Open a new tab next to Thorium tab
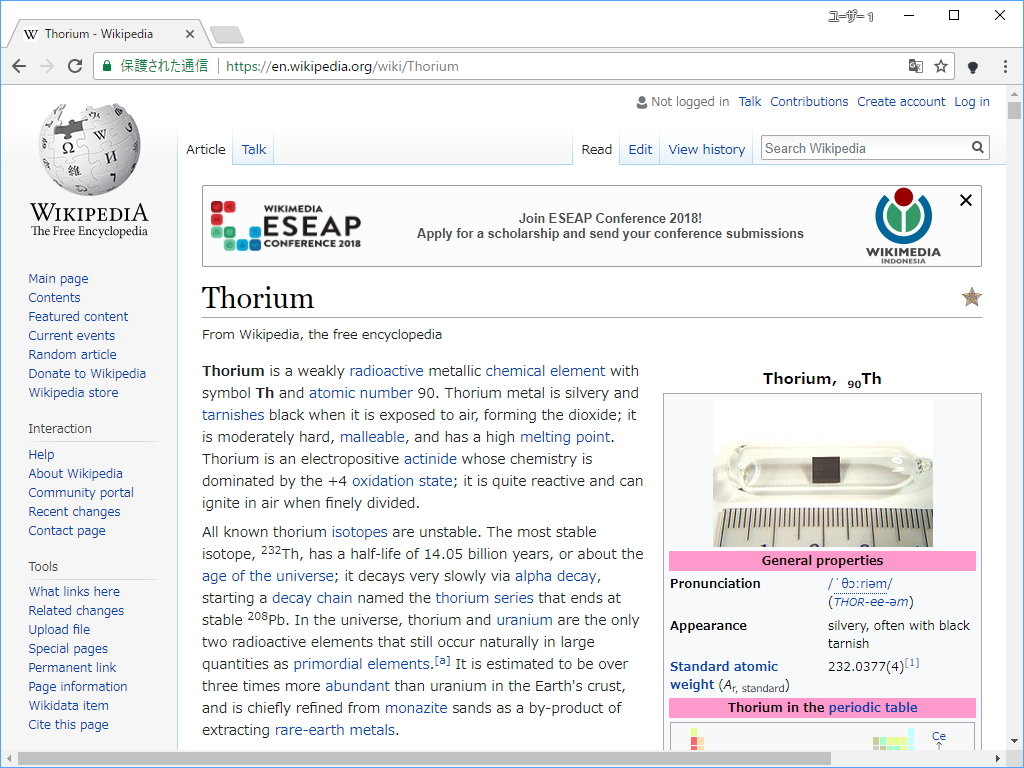Viewport: 1024px width, 768px height. click(227, 35)
